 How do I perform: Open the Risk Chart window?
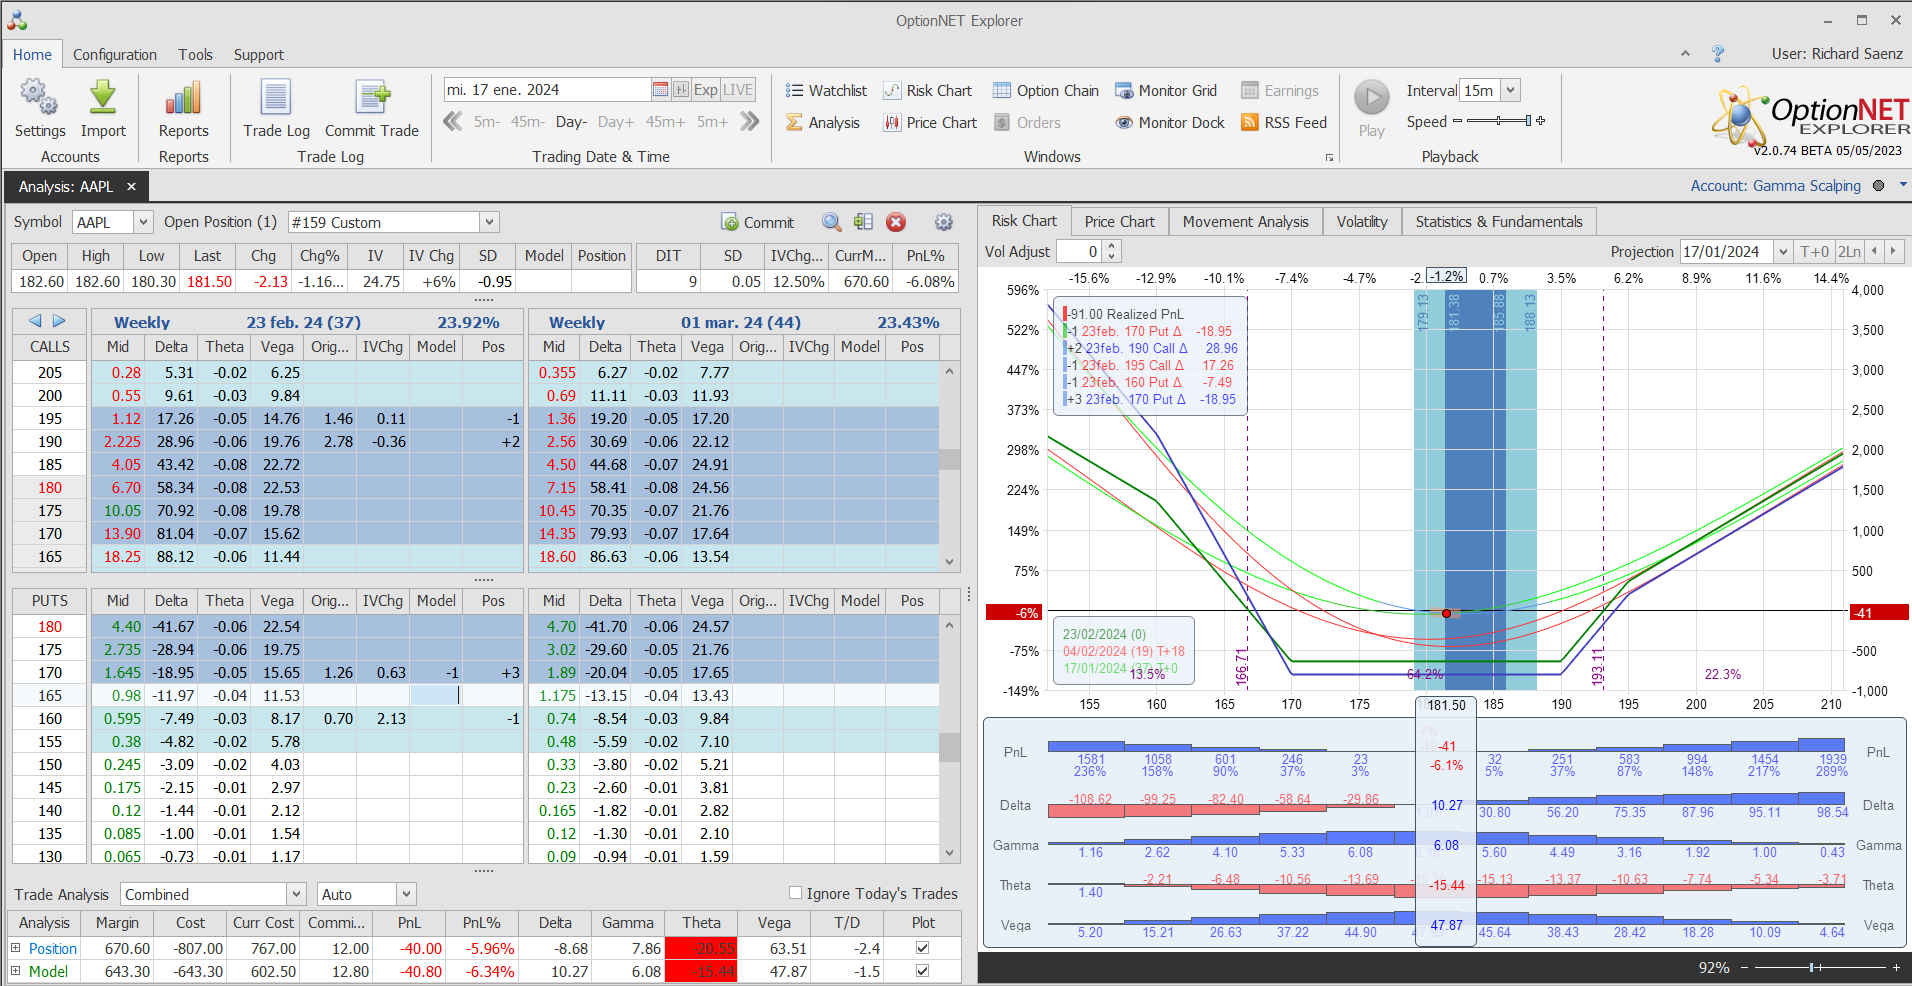(928, 91)
